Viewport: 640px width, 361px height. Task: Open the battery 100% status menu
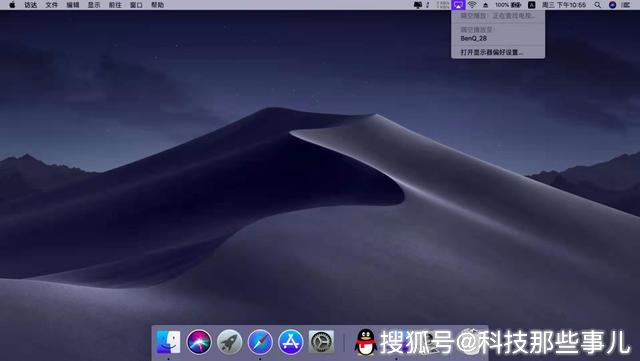(x=508, y=5)
